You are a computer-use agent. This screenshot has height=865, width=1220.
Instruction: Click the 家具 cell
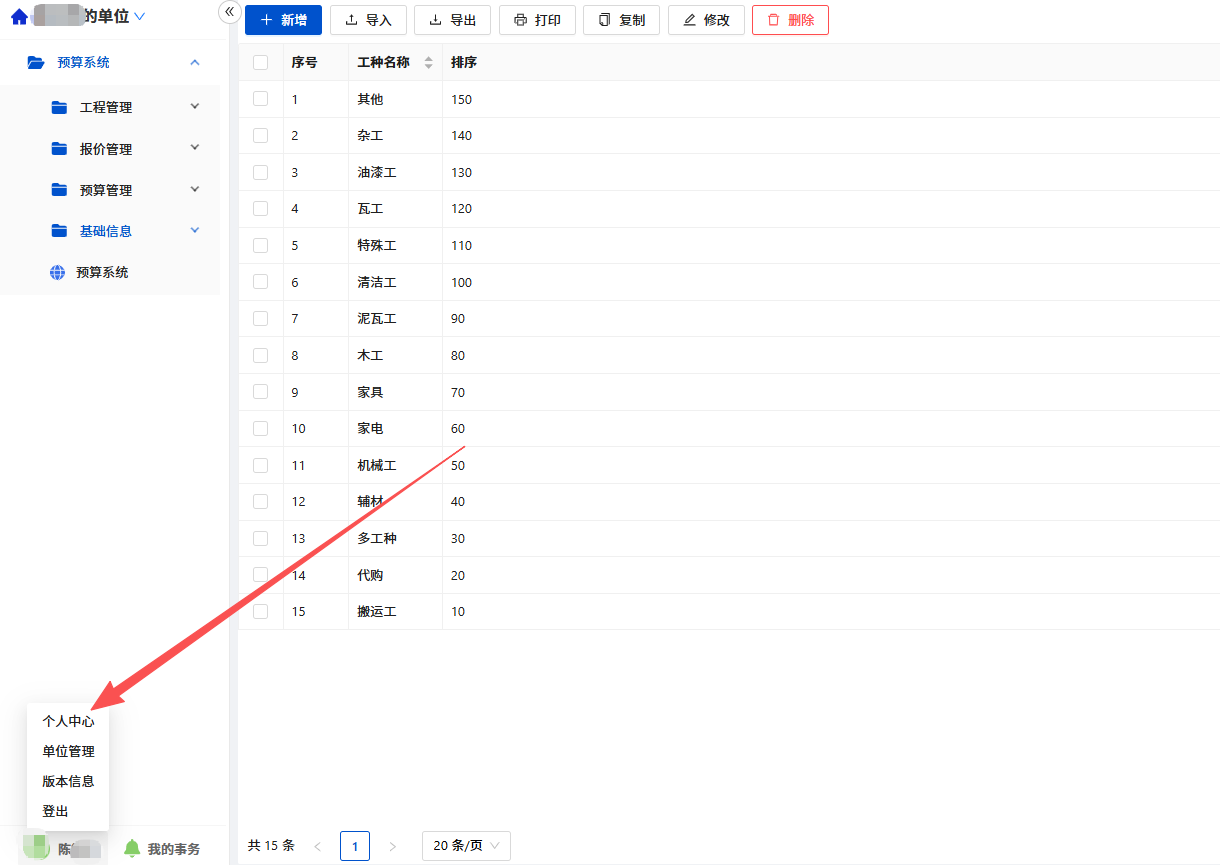(370, 392)
